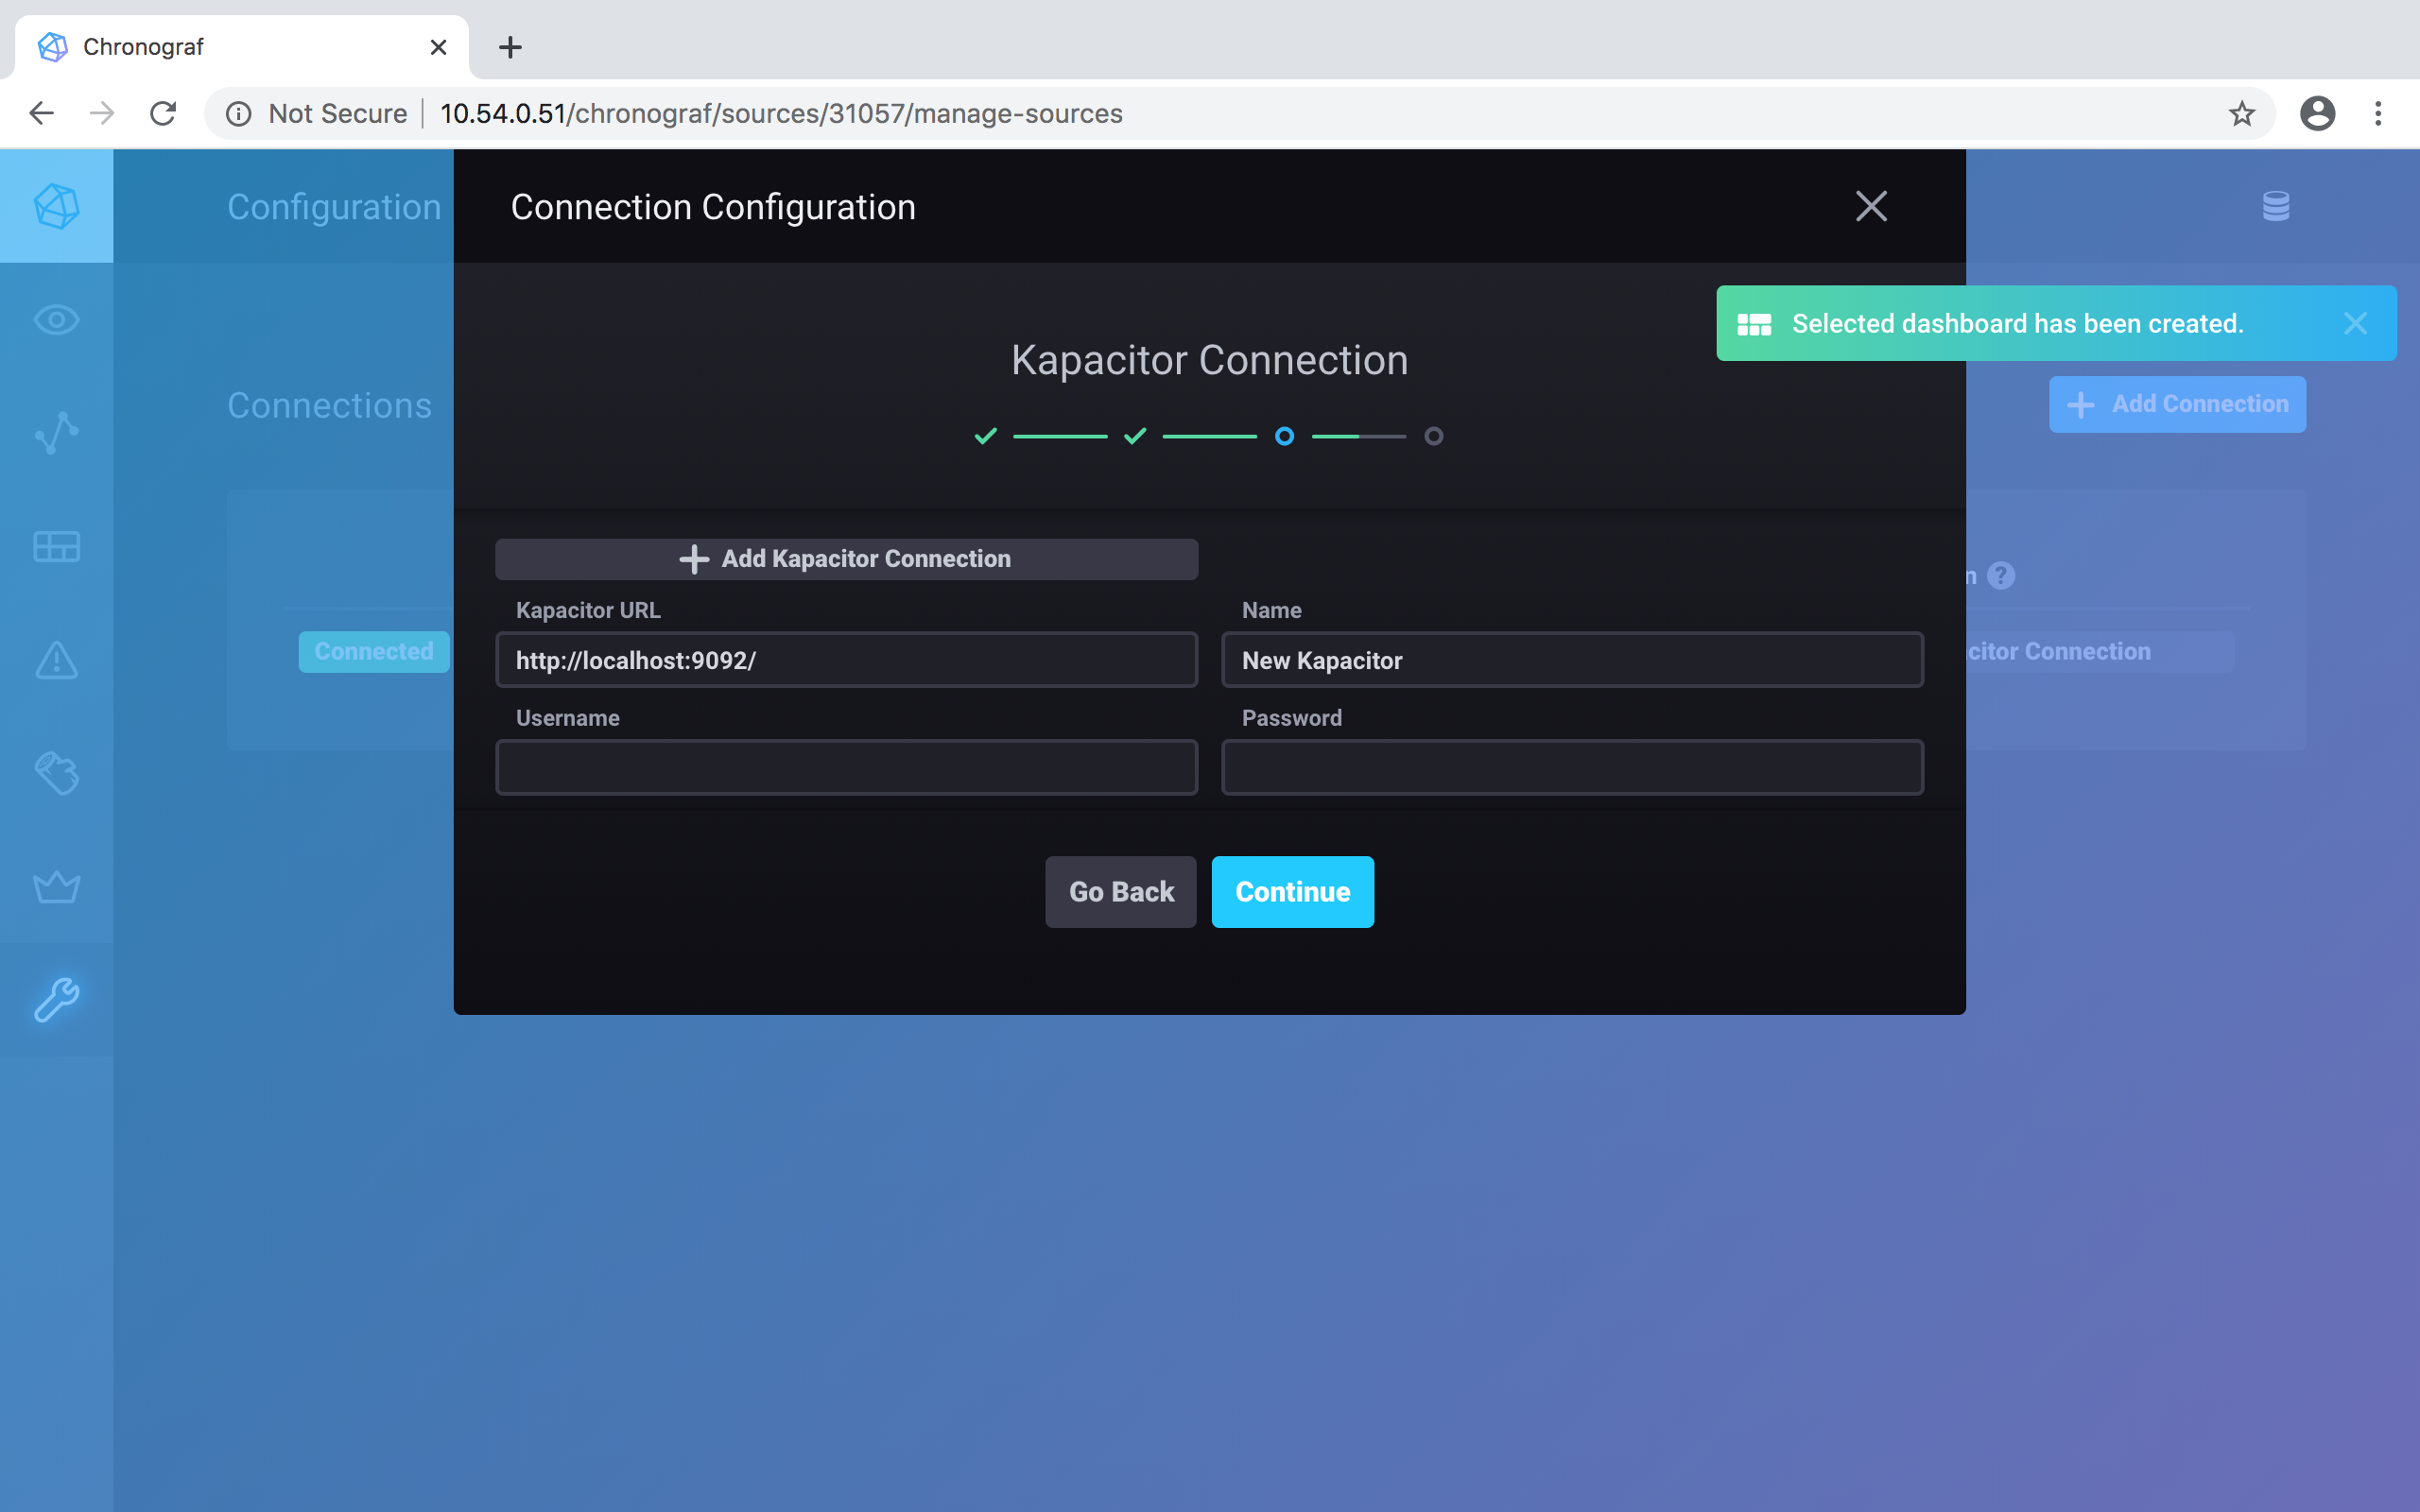Screen dimensions: 2420x1512
Task: Select the Chronograf browser tab
Action: 241,47
